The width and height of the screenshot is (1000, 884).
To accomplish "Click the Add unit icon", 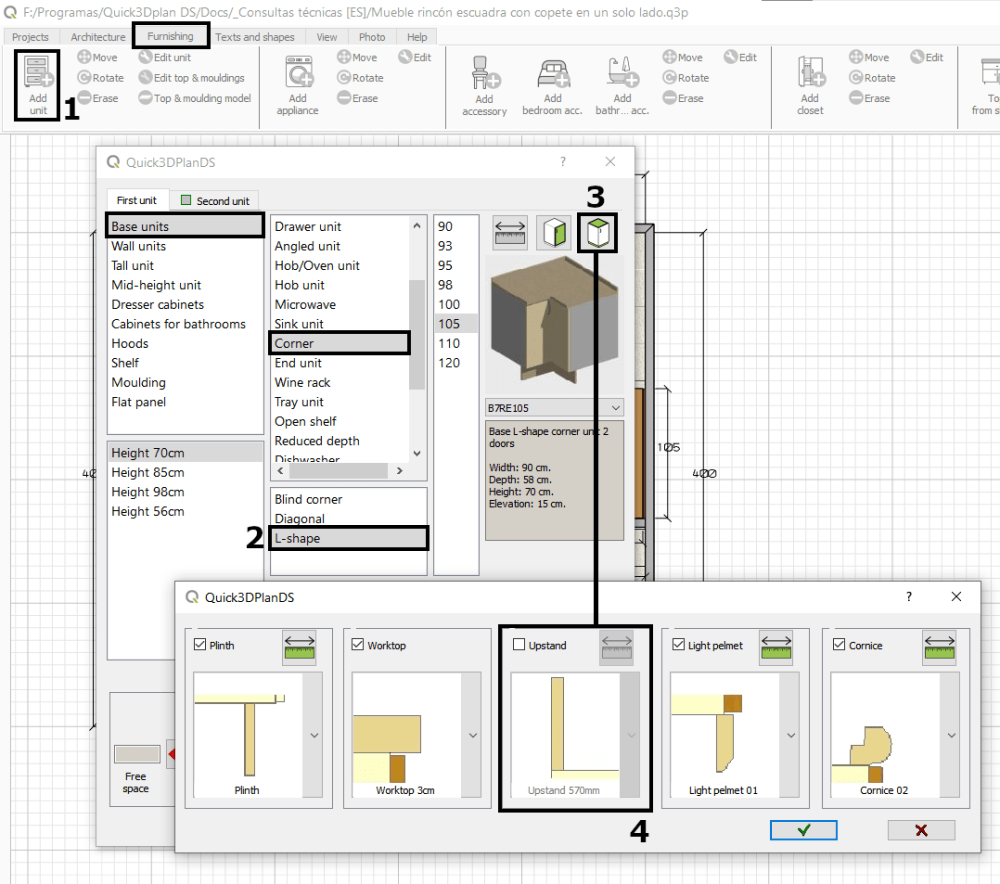I will 38,71.
